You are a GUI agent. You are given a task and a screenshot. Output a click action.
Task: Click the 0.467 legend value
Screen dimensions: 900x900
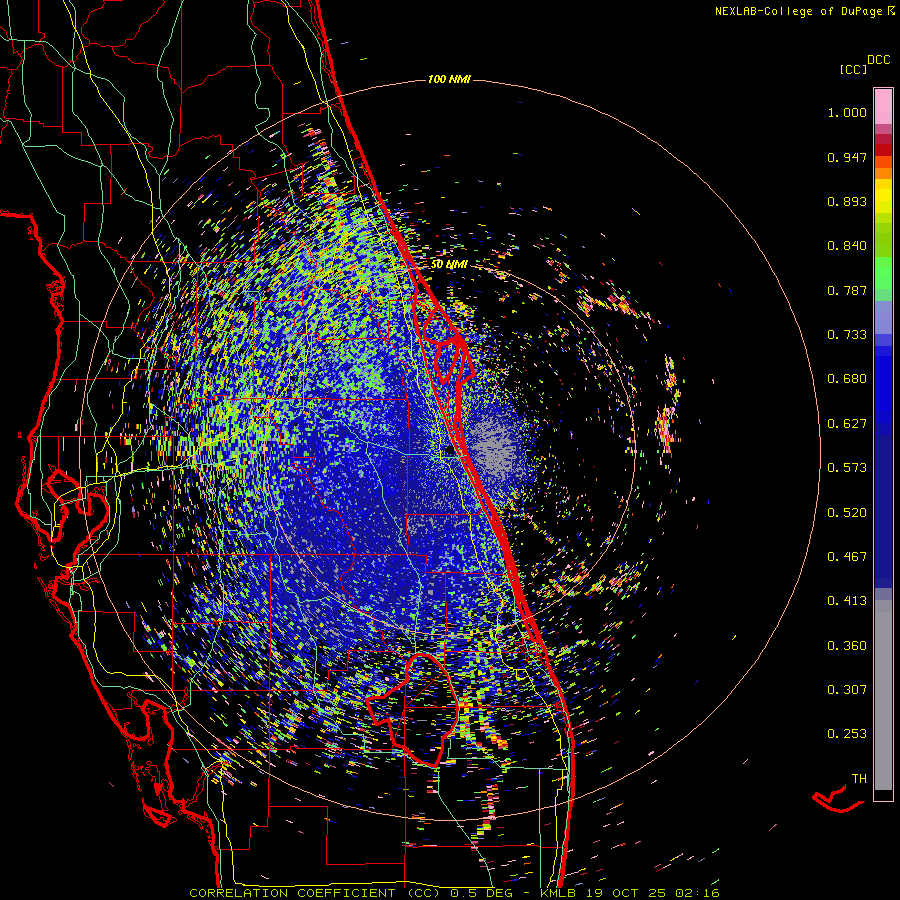click(847, 557)
